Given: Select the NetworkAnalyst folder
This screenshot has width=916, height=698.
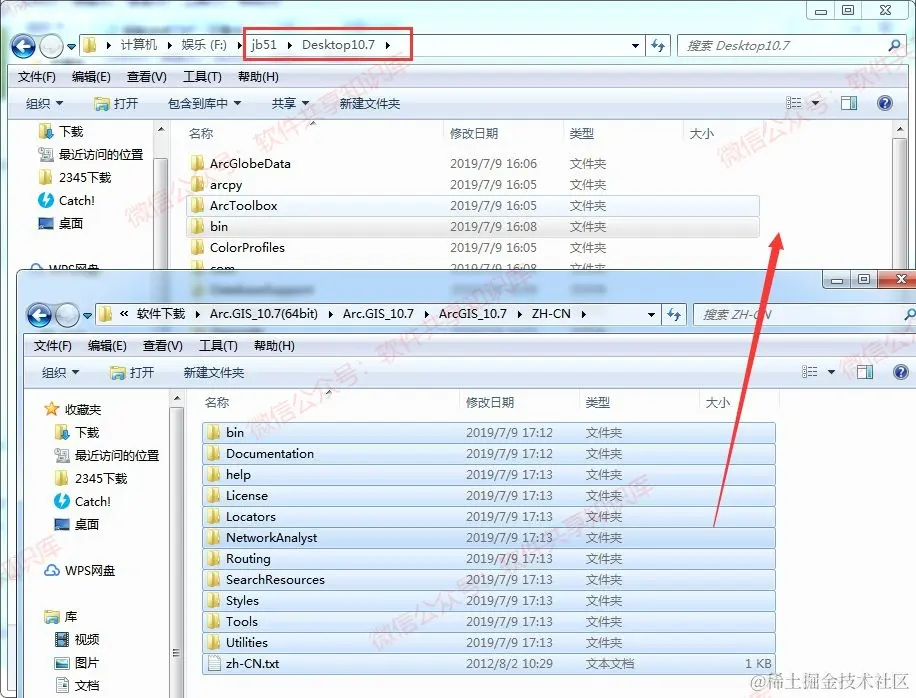Looking at the screenshot, I should [x=488, y=538].
